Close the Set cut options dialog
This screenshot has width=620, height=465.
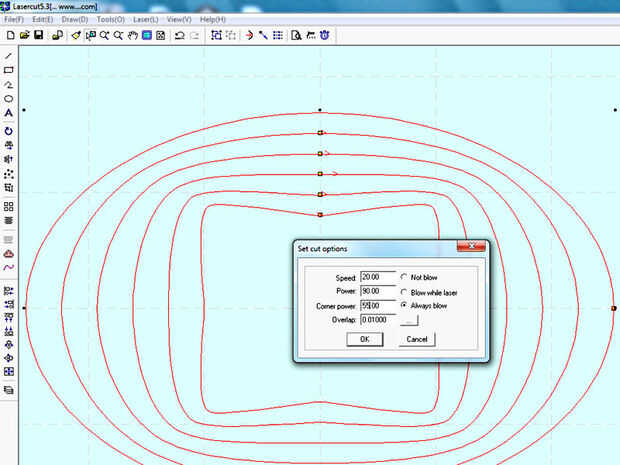(471, 246)
